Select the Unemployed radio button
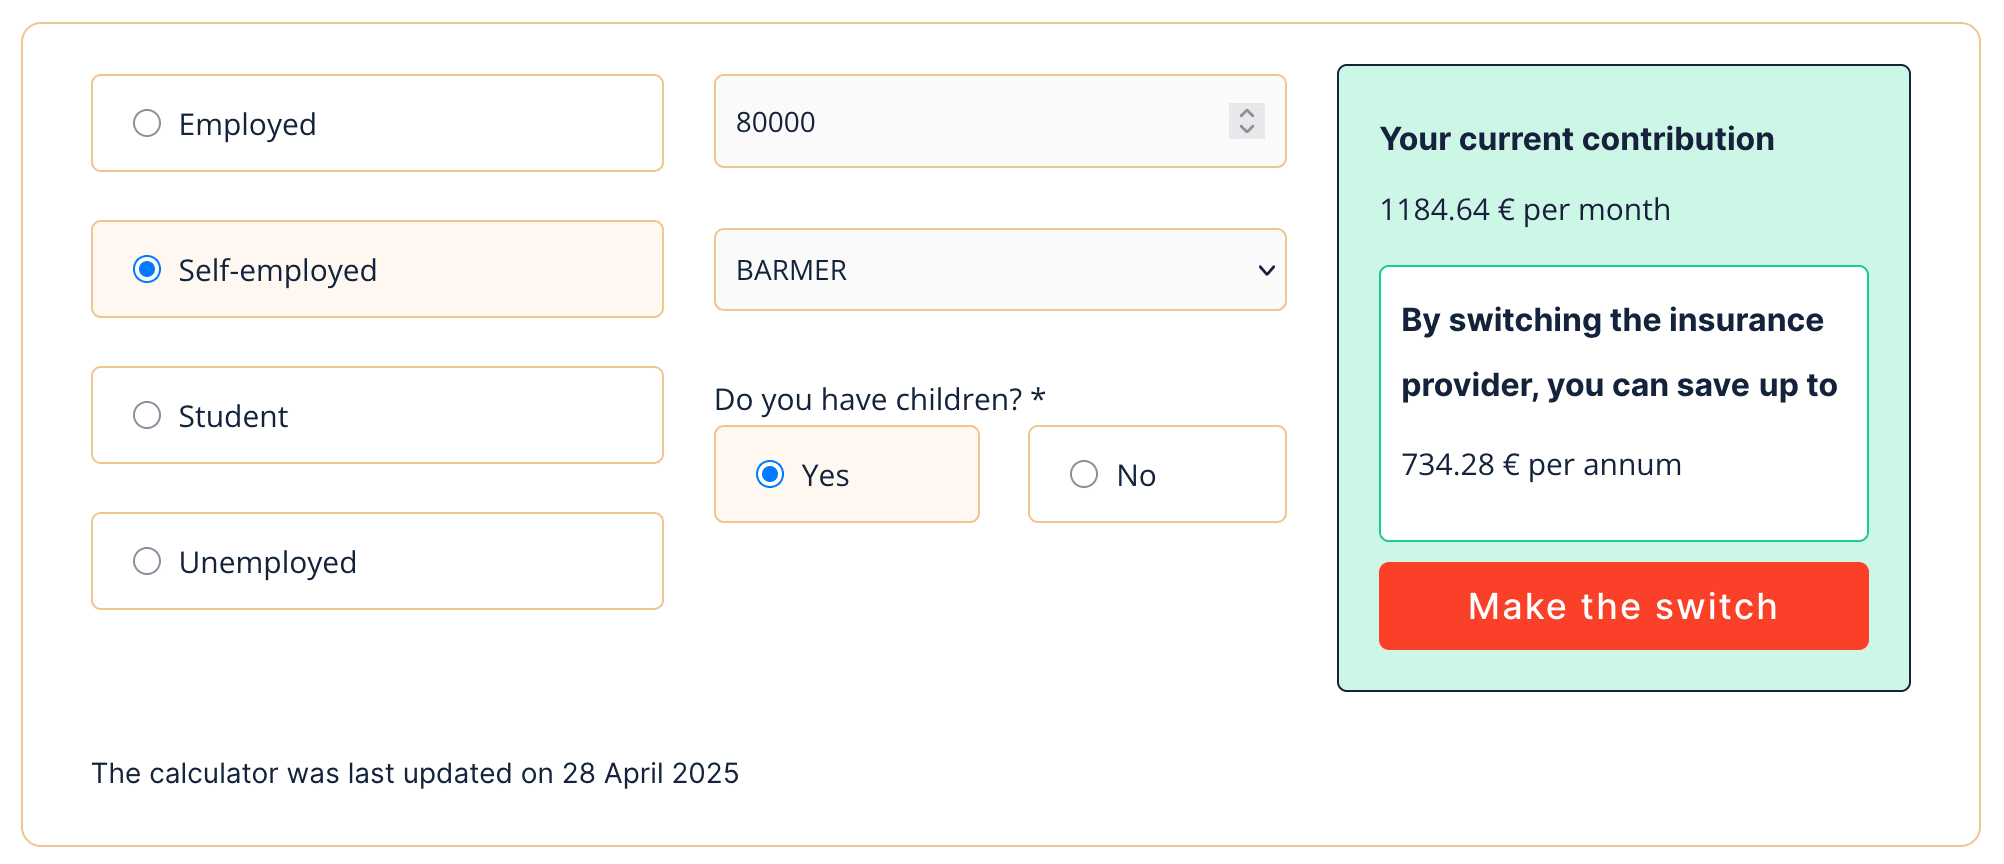The height and width of the screenshot is (864, 2004). pos(147,561)
